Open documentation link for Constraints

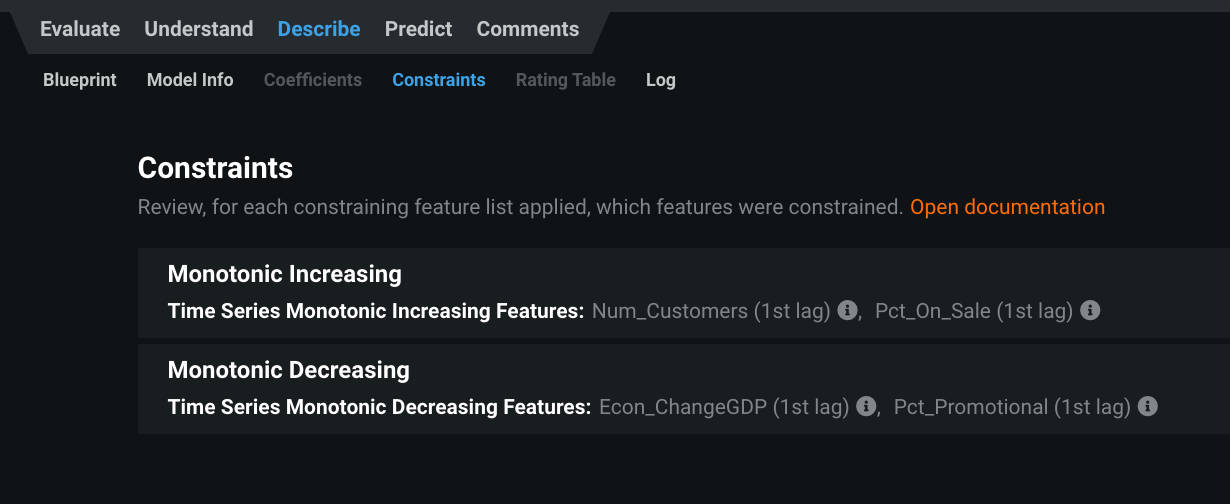[1007, 207]
